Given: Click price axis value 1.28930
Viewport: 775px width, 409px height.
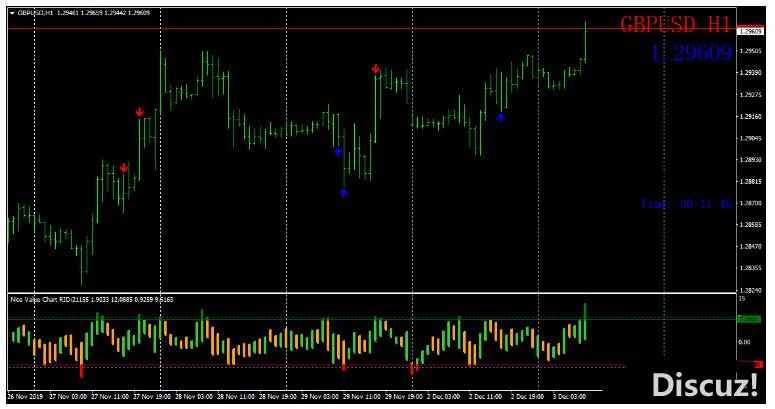Looking at the screenshot, I should [749, 160].
